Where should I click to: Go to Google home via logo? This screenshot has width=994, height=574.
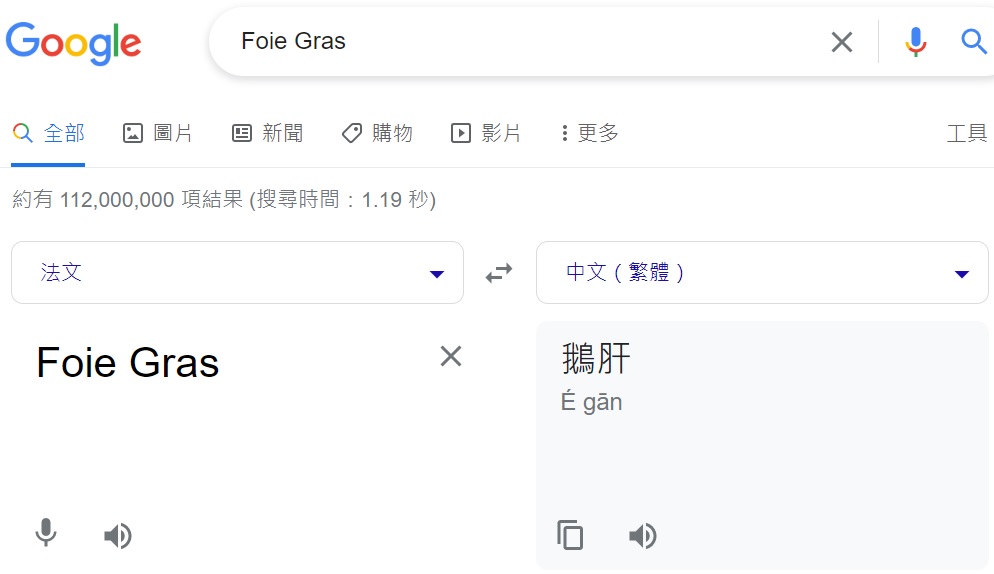pos(74,43)
